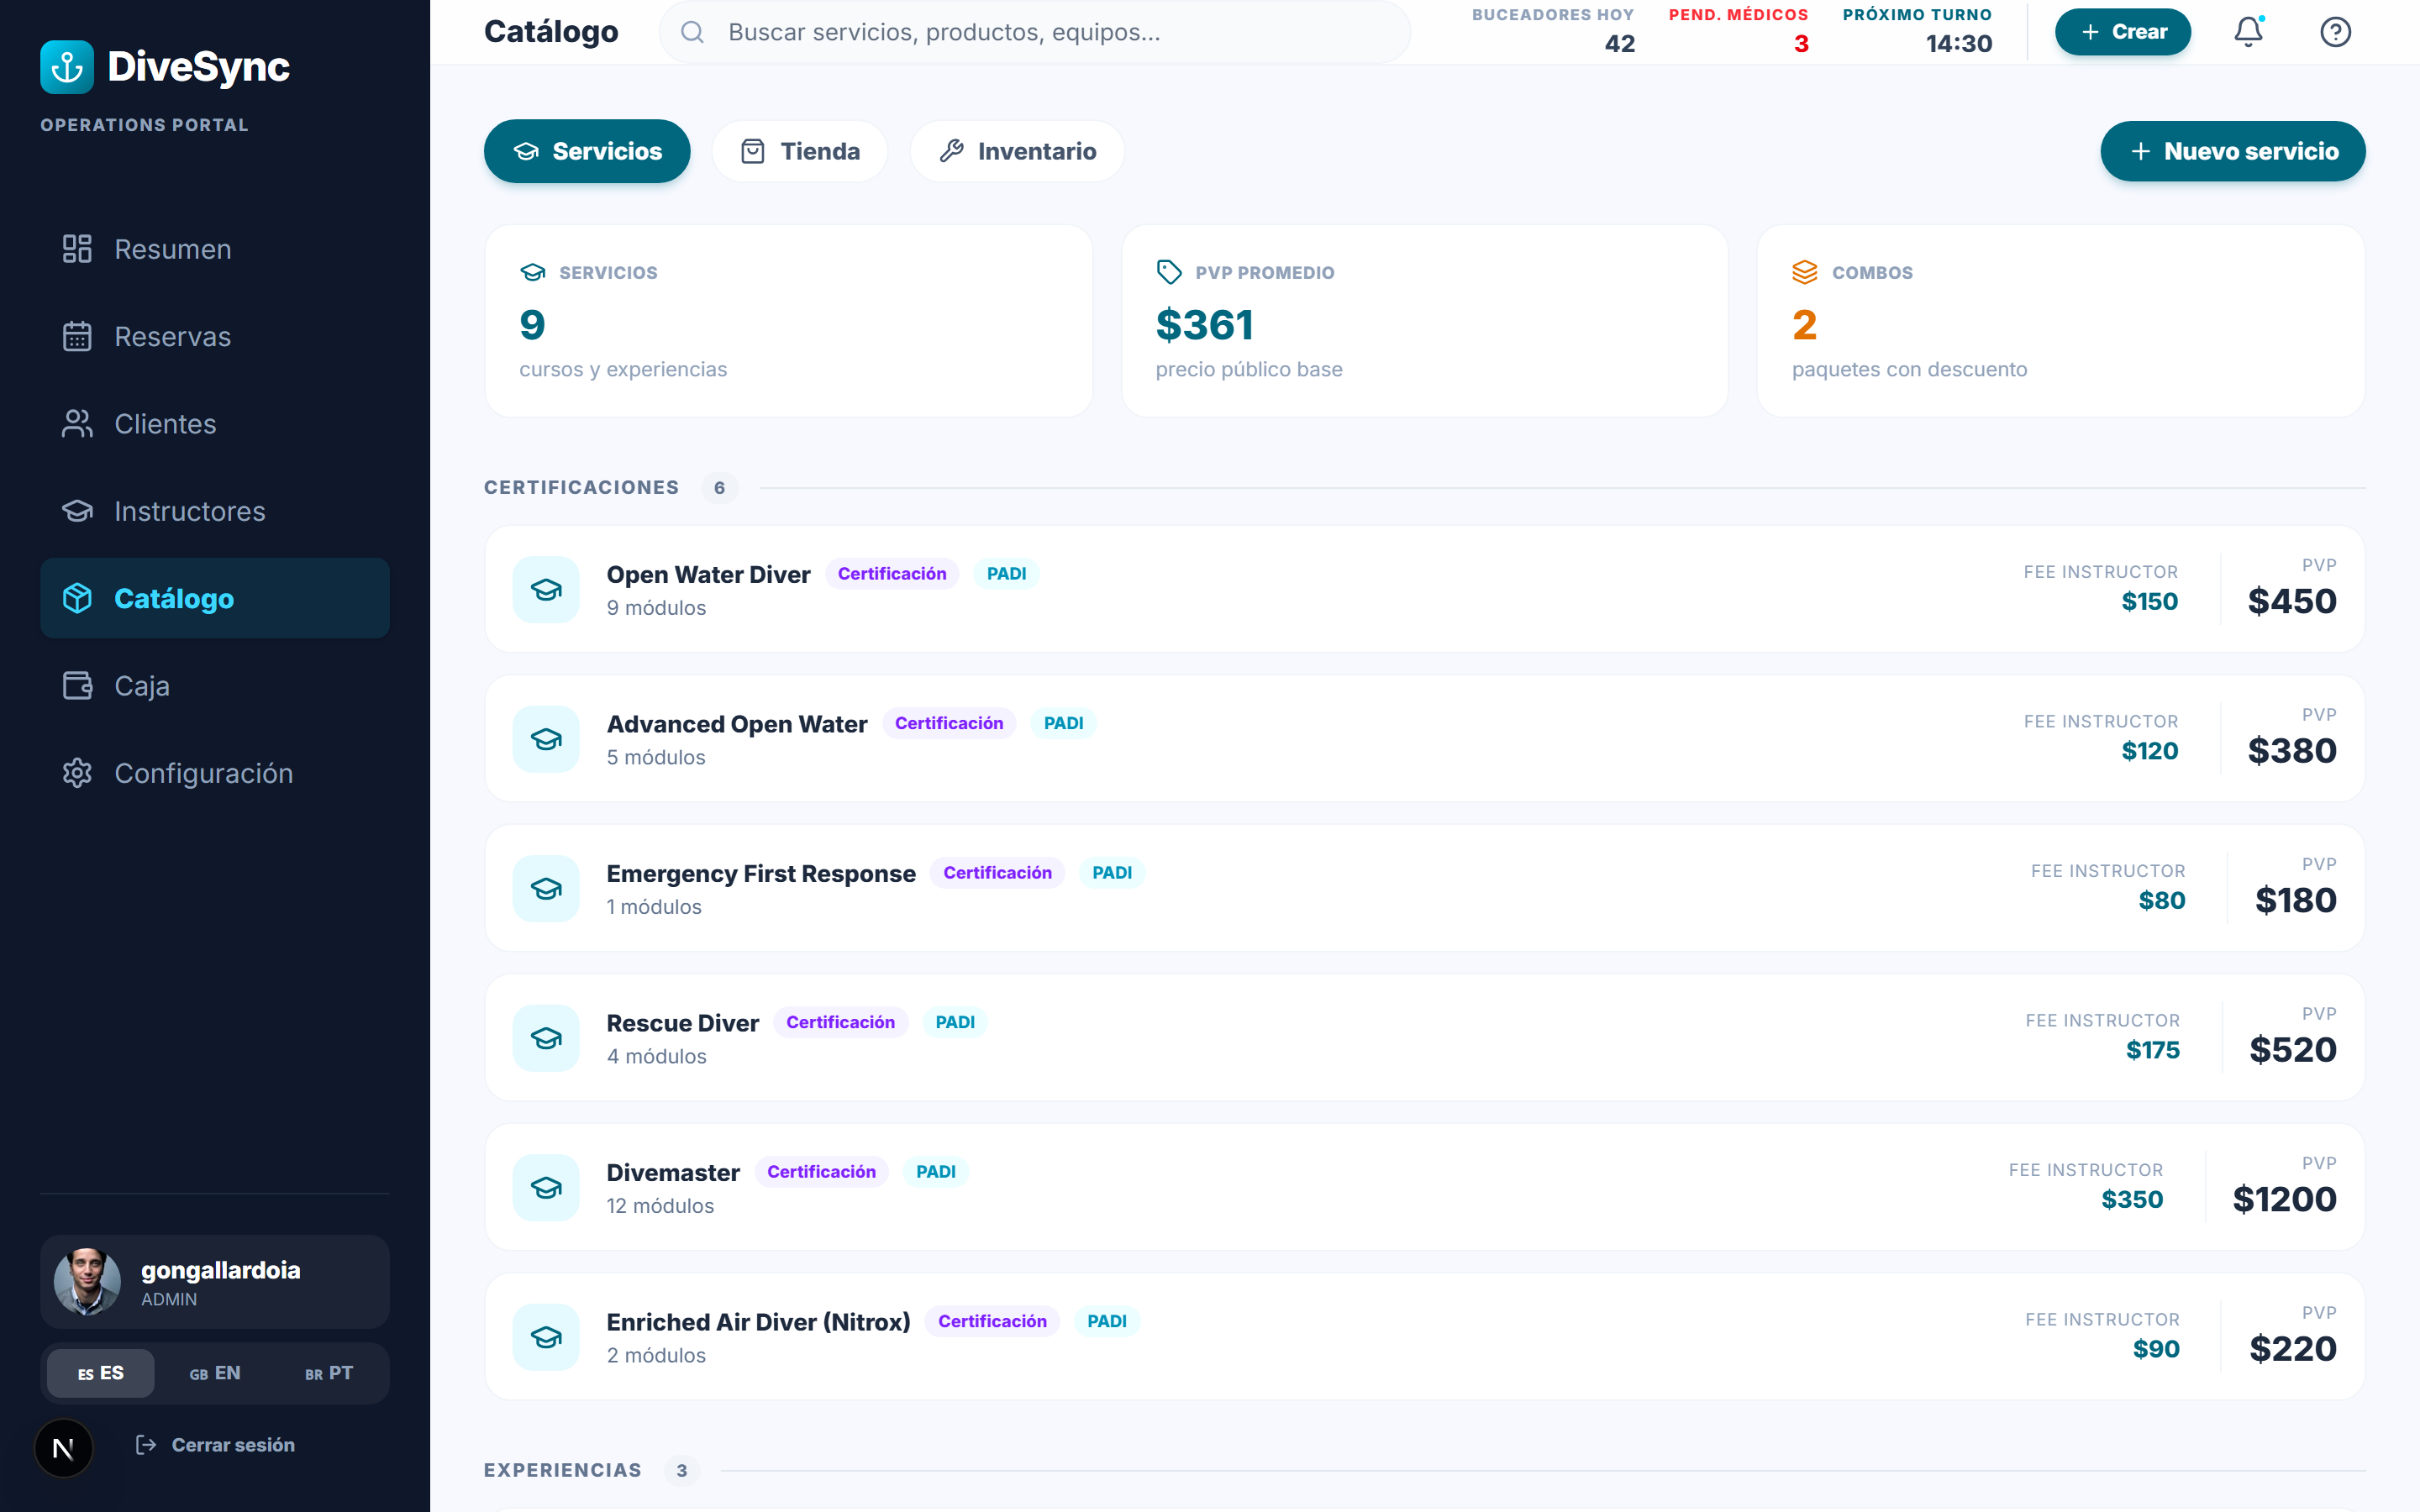The image size is (2420, 1512).
Task: Click the $1200 PVP price of Divemaster
Action: click(x=2284, y=1199)
